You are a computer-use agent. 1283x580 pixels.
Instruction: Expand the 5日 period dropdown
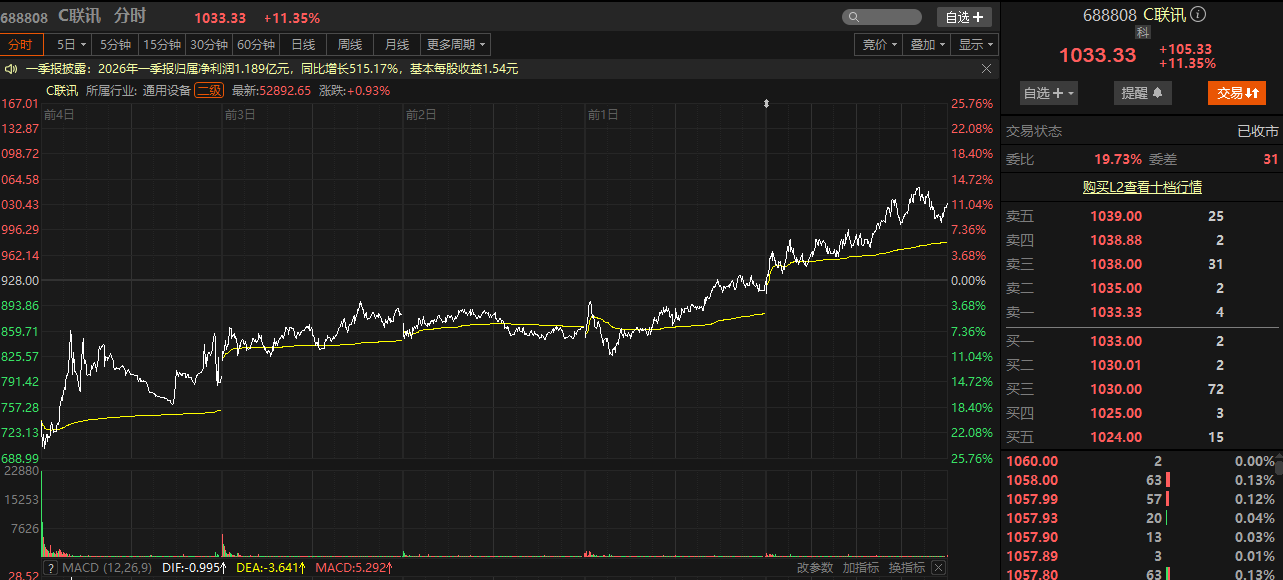[x=72, y=44]
